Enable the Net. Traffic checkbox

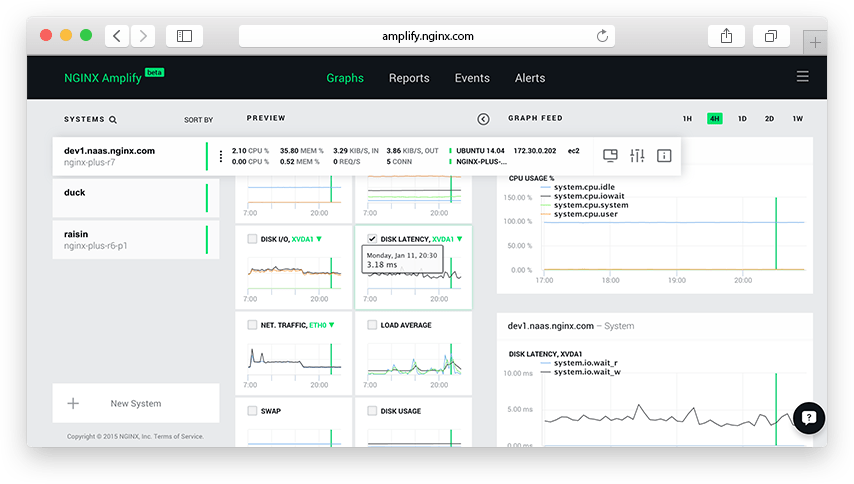click(252, 324)
